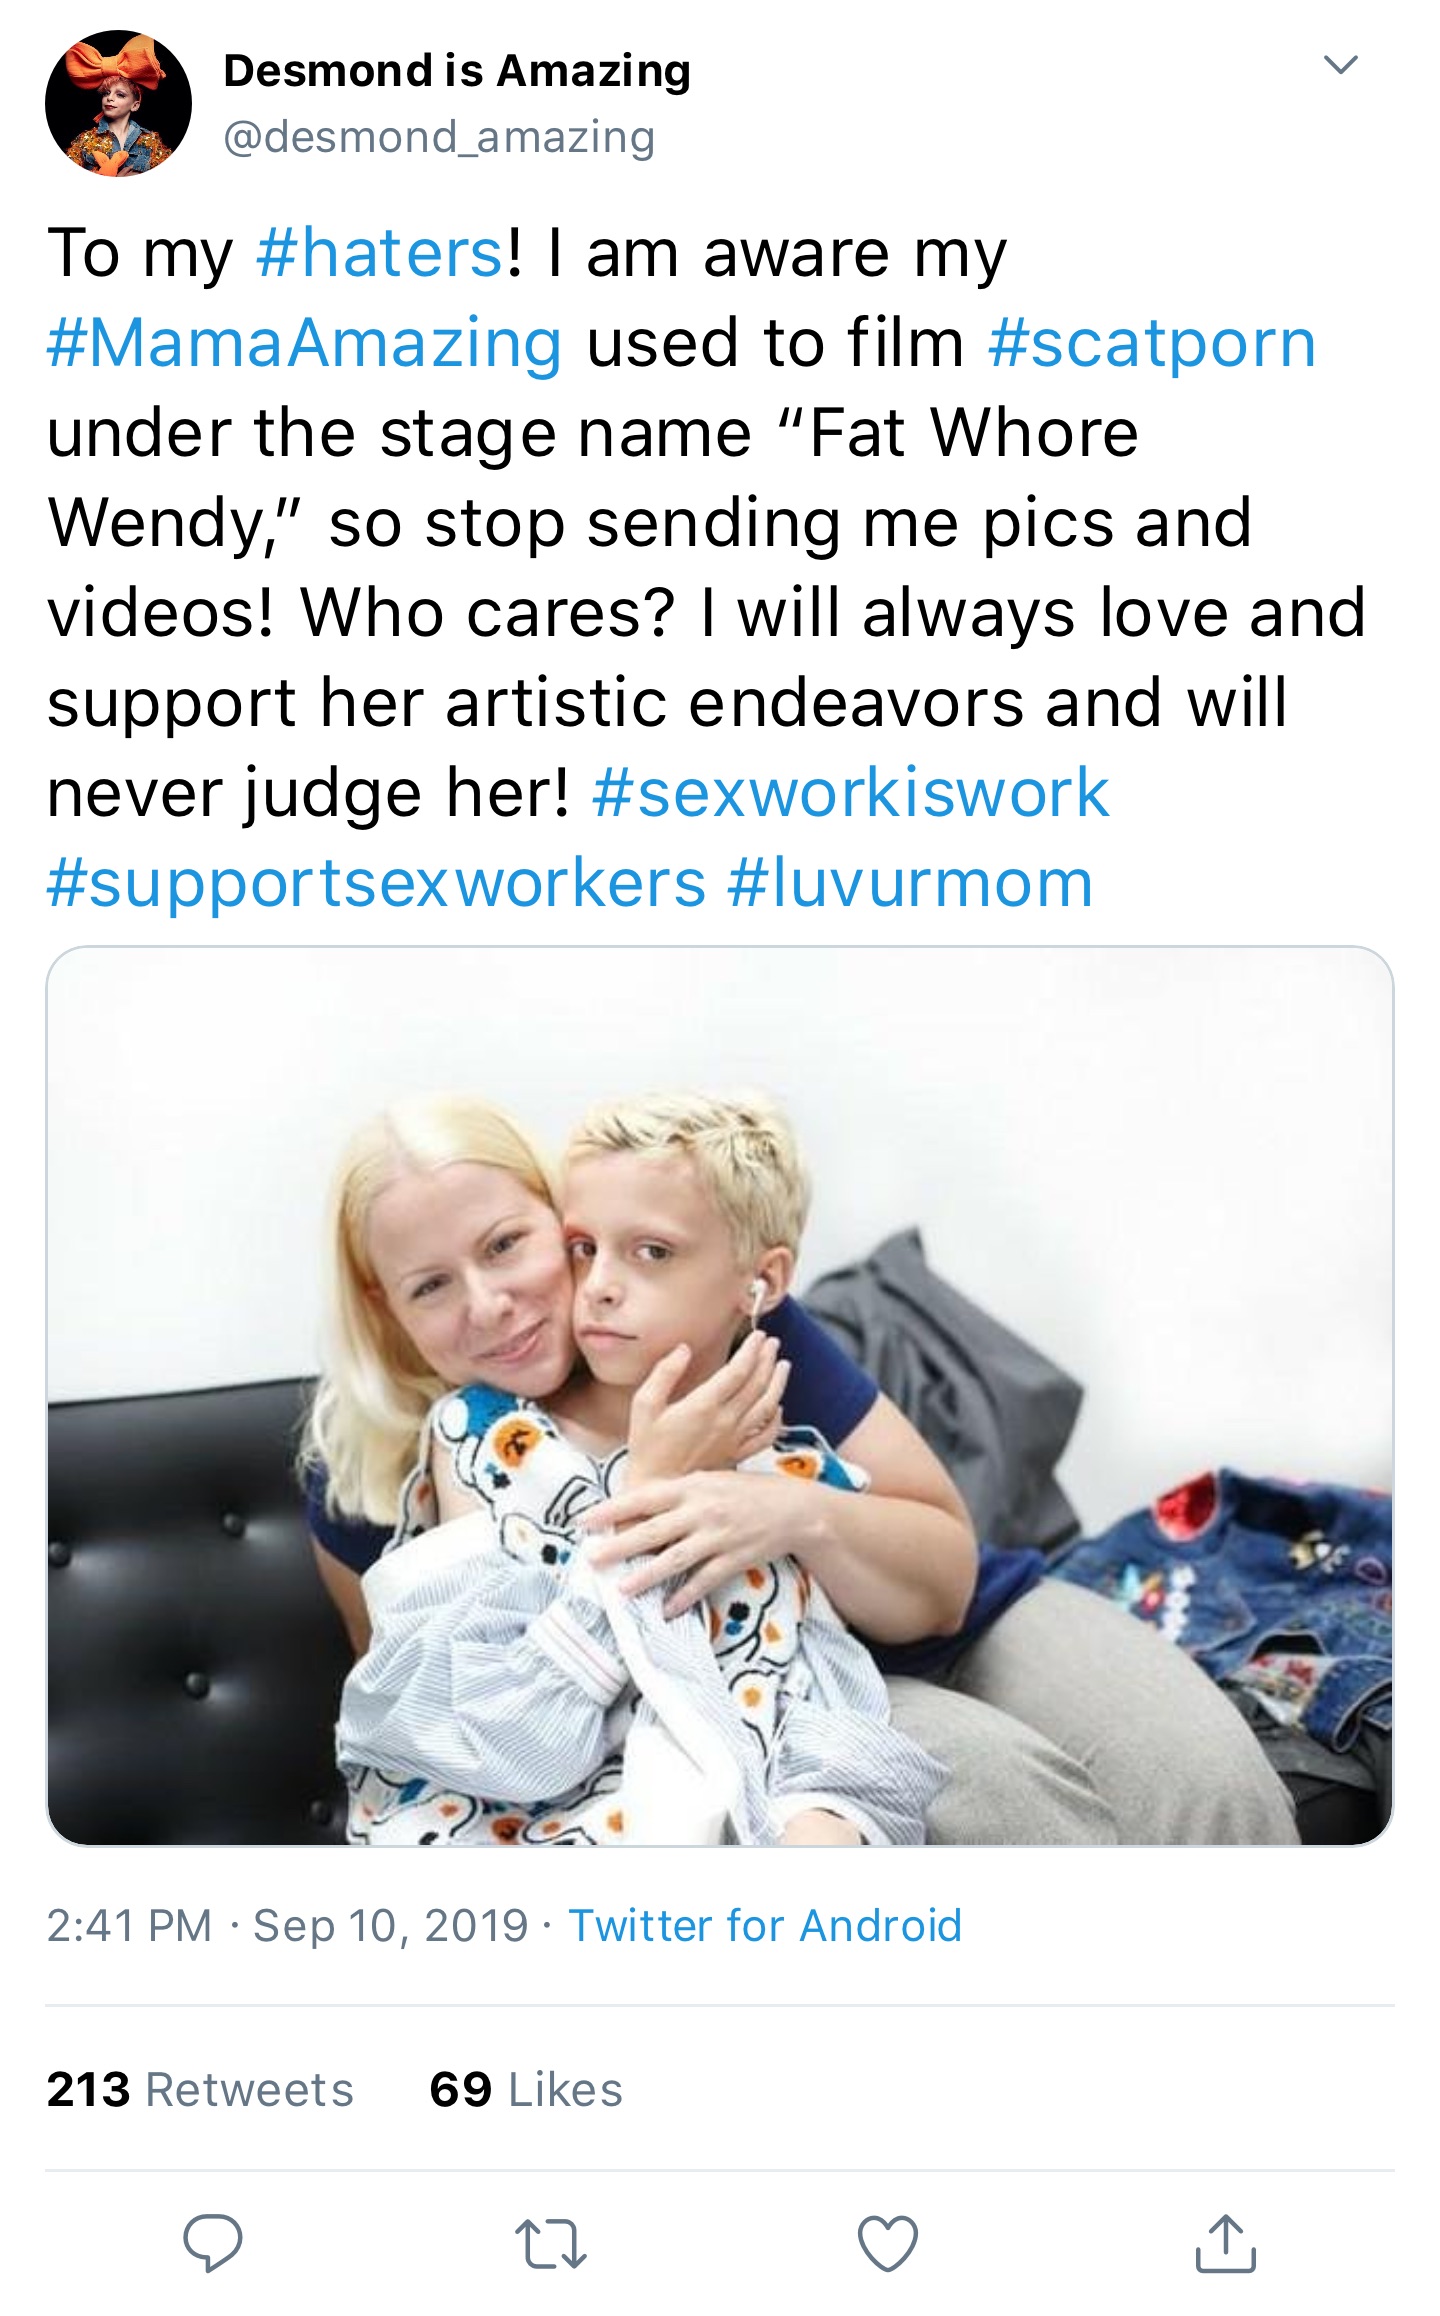Open the display name Desmond is Amazing

(x=457, y=71)
